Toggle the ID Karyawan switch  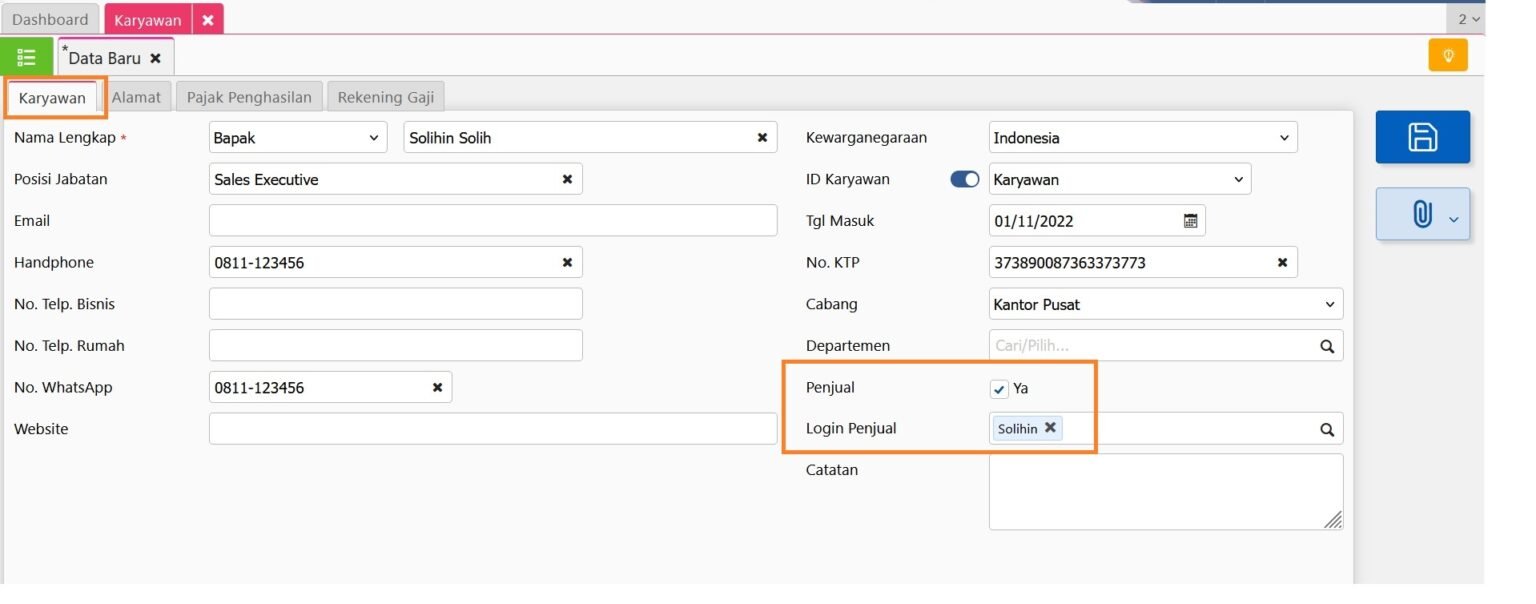pos(964,180)
